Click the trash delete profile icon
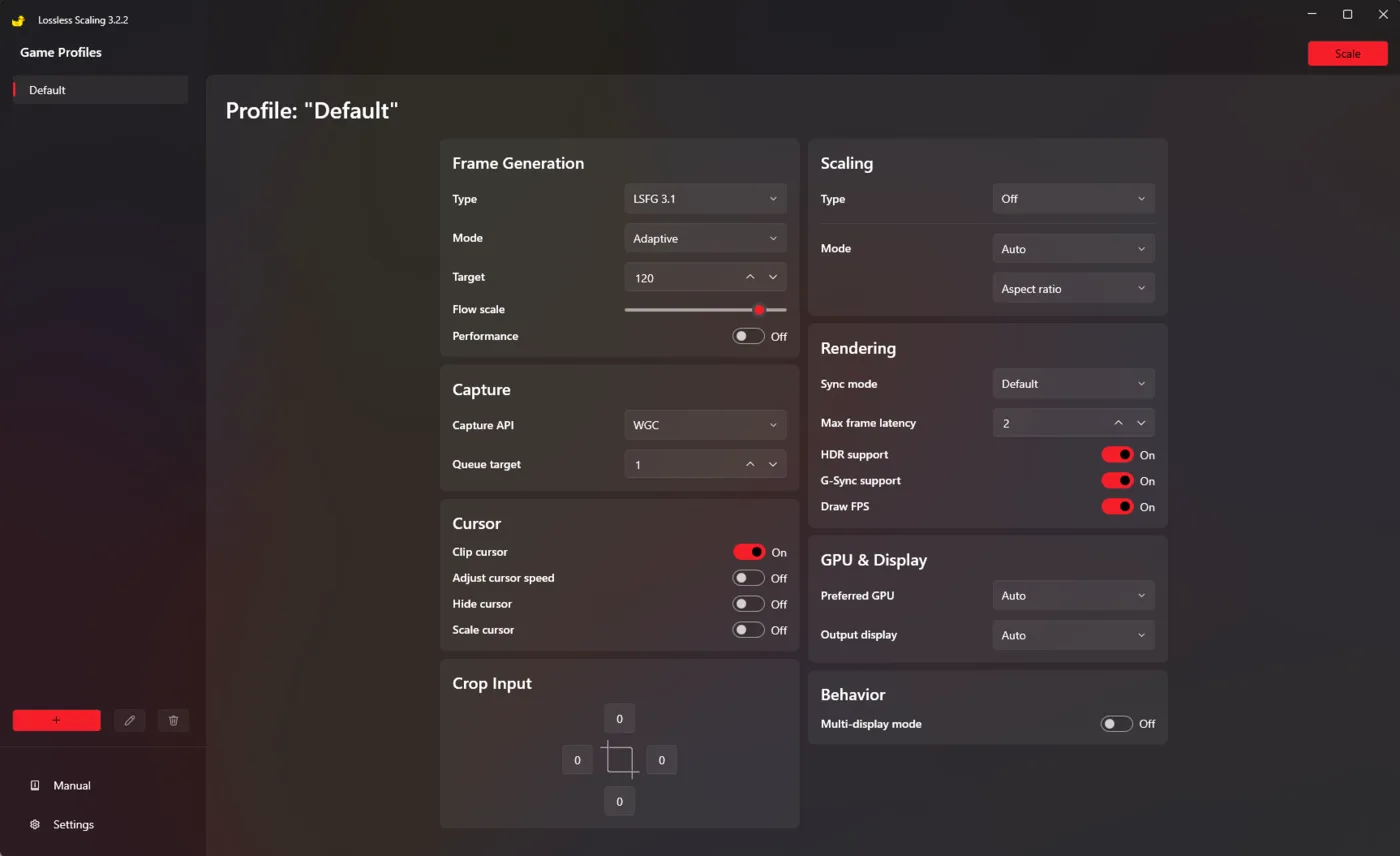The width and height of the screenshot is (1400, 856). (173, 720)
